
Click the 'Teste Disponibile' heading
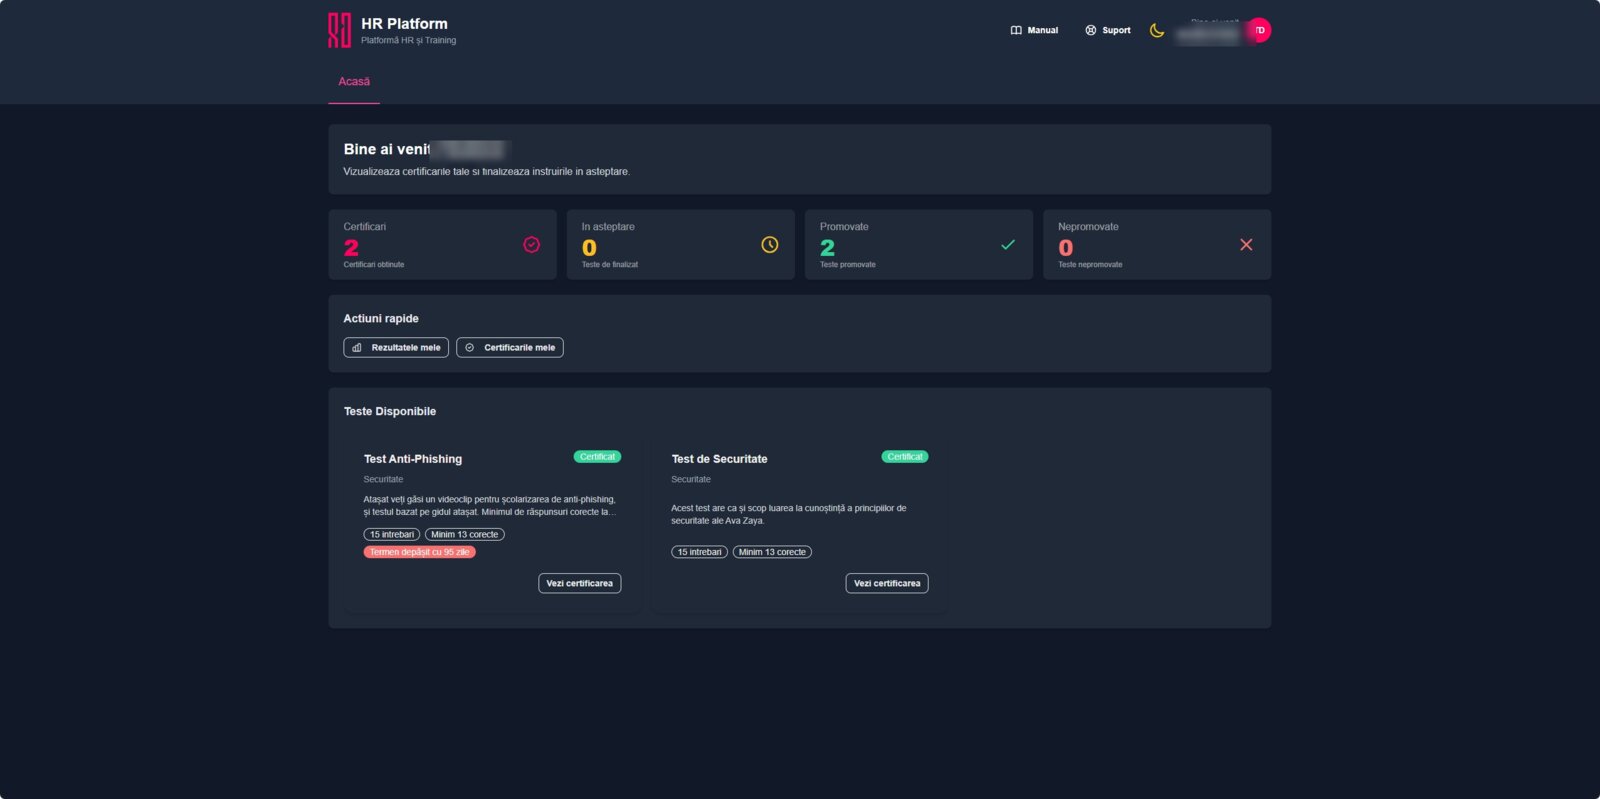[390, 411]
